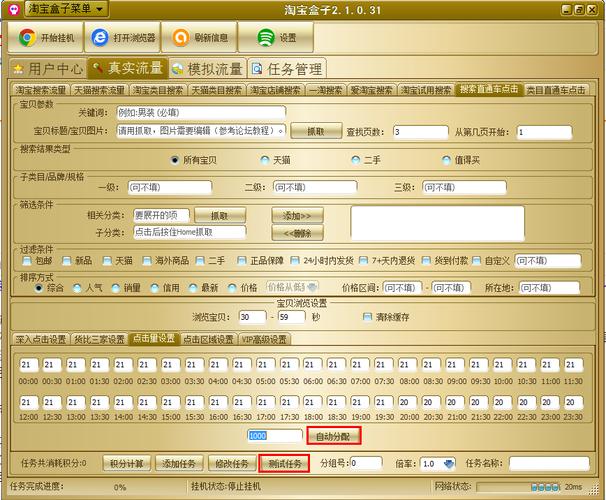Click the green Spotify-style 设置 icon
The height and width of the screenshot is (500, 606).
click(266, 37)
